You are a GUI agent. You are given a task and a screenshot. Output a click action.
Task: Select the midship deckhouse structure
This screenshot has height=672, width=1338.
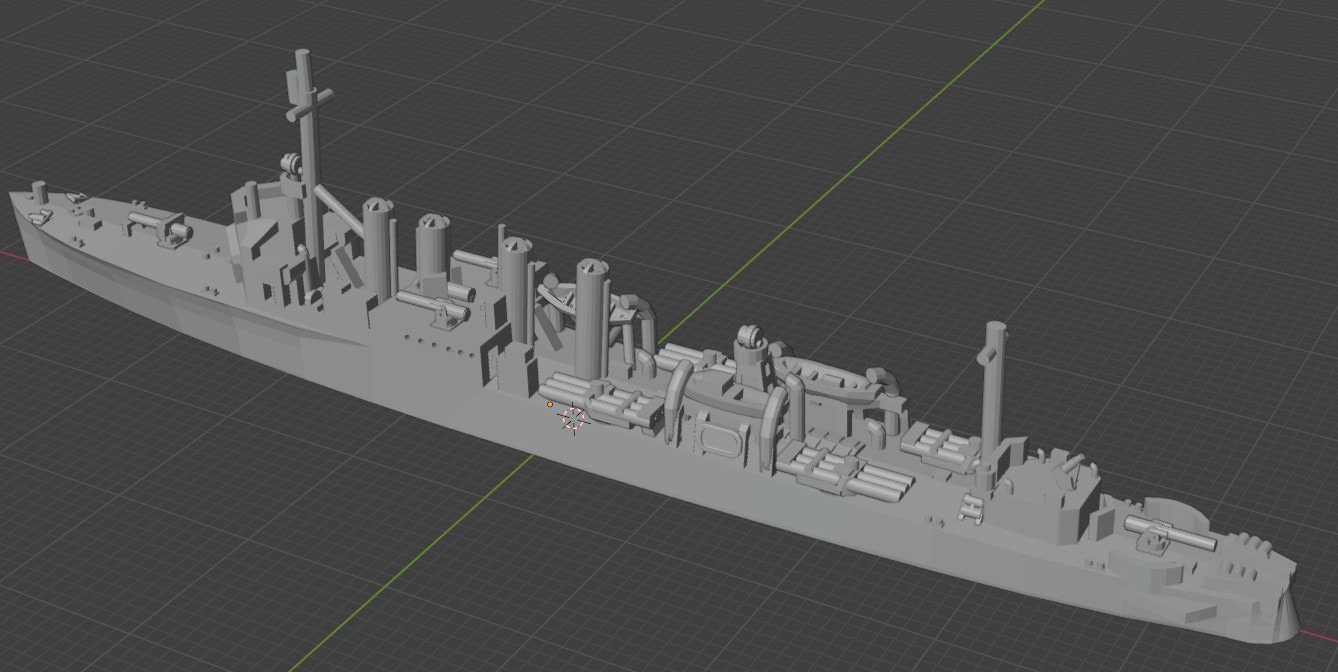point(722,430)
